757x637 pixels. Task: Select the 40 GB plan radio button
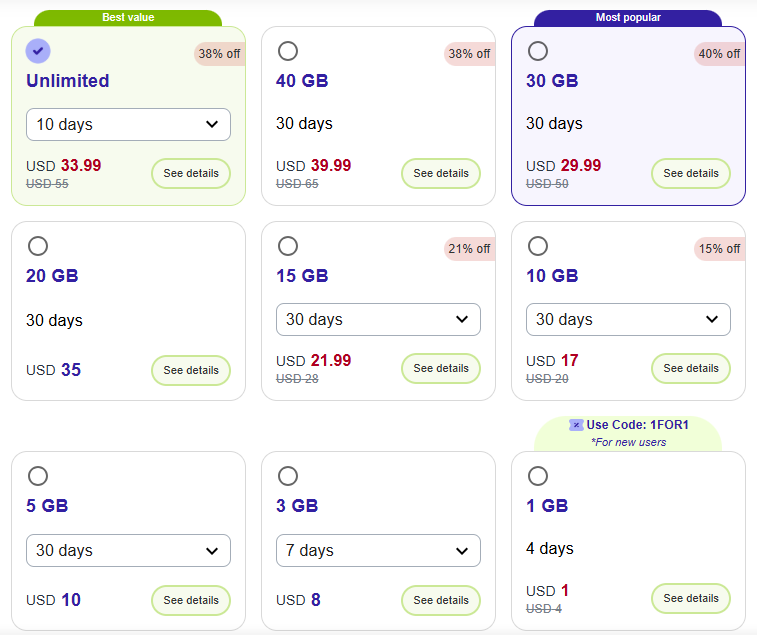(x=288, y=51)
